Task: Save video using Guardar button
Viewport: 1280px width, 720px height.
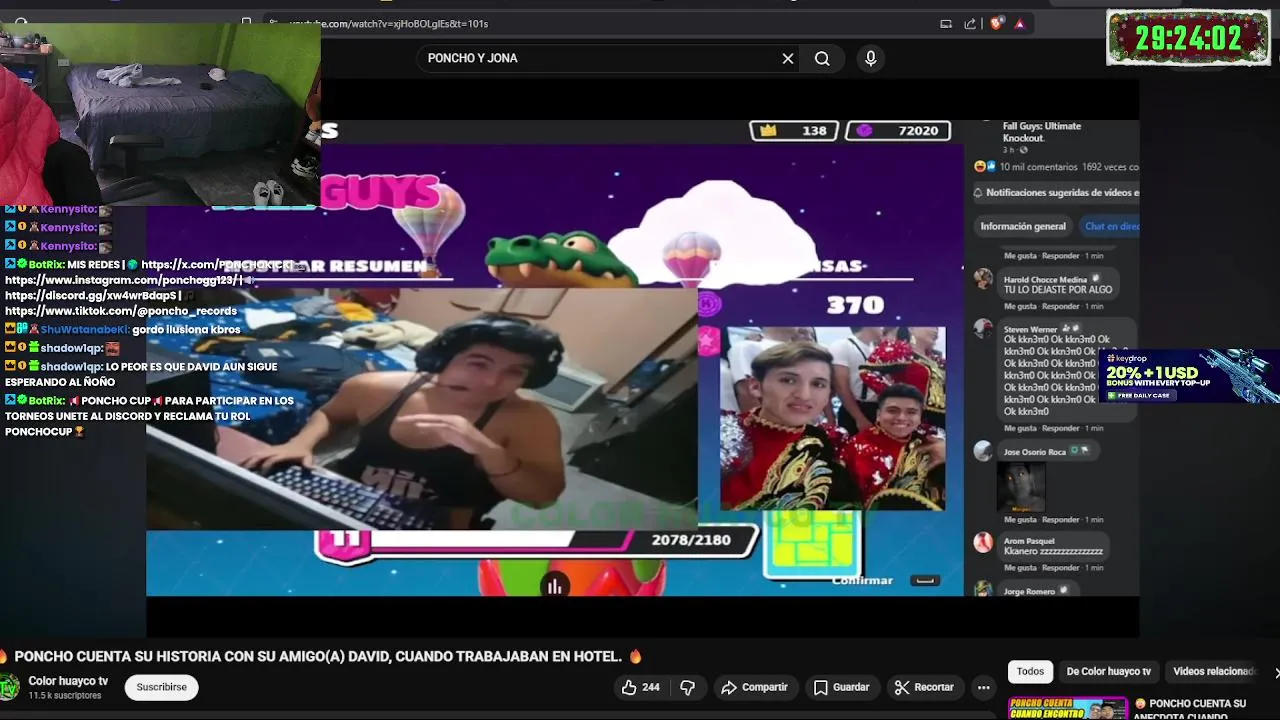Action: [x=841, y=687]
